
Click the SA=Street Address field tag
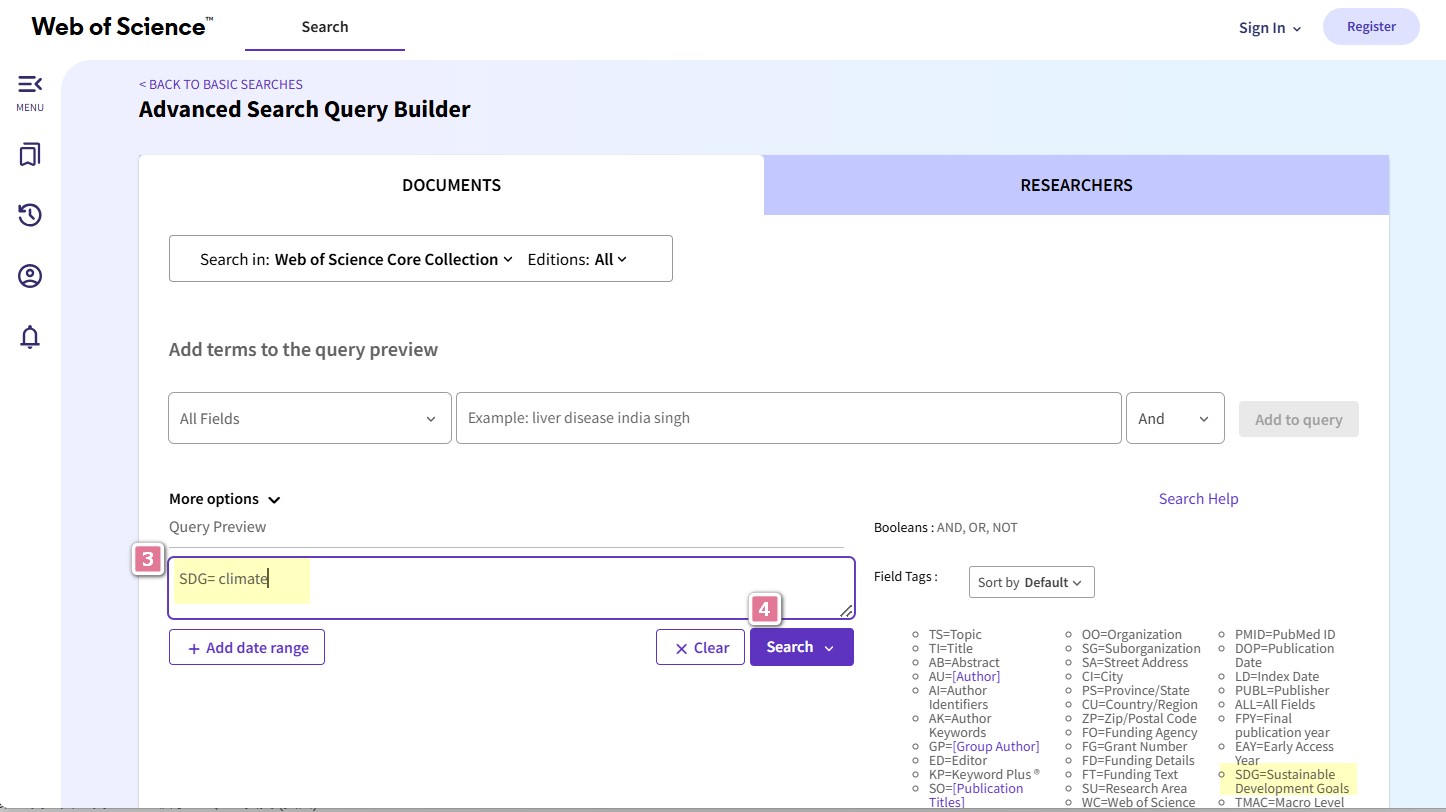[x=1135, y=662]
